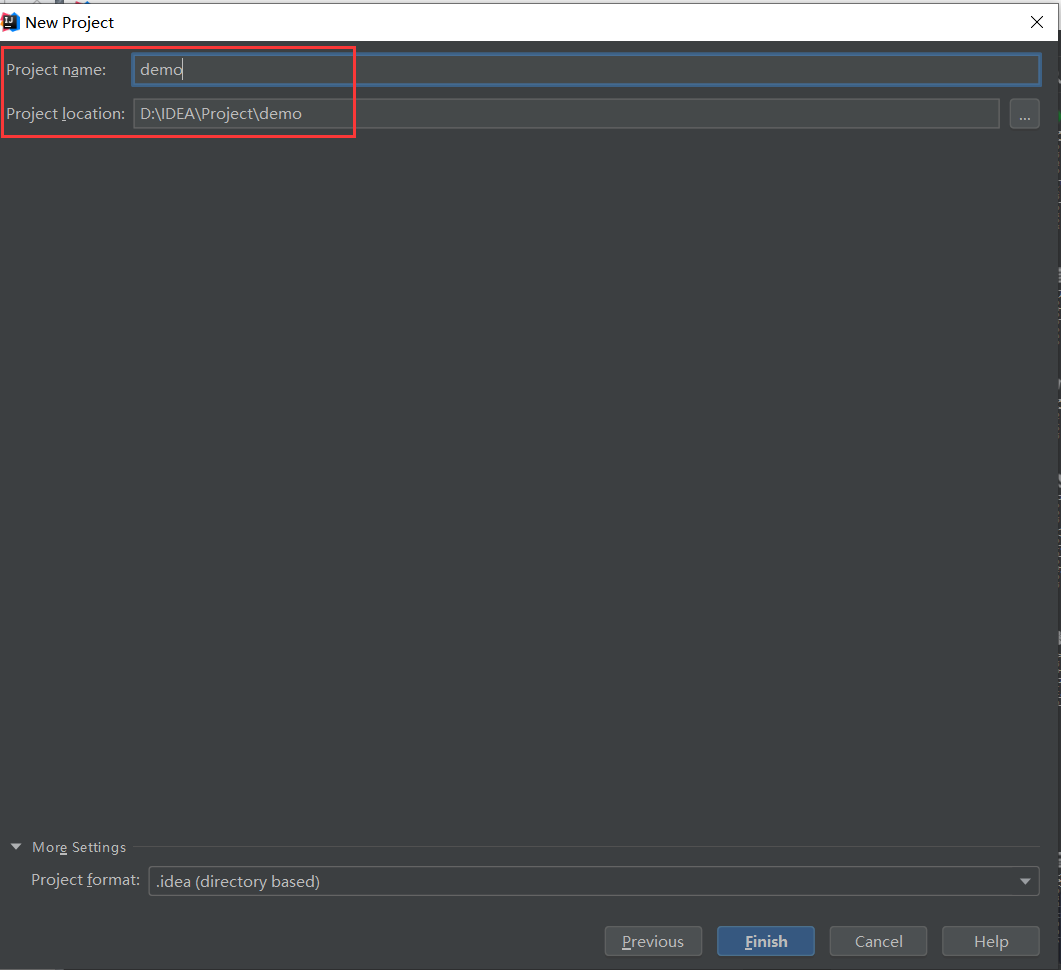
Task: Click the Project name label
Action: (x=56, y=70)
